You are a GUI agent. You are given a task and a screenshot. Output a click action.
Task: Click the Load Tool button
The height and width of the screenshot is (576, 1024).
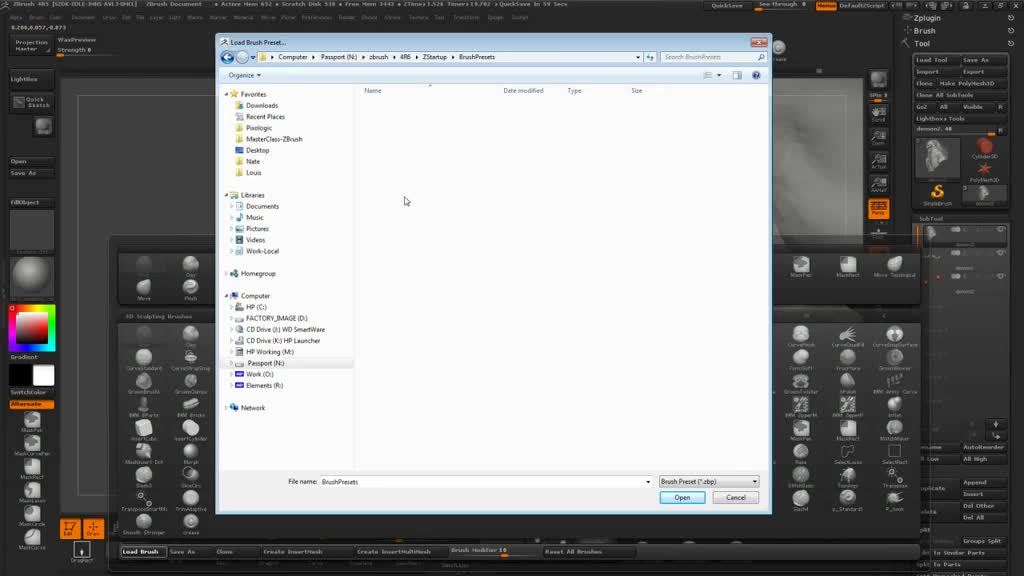(x=936, y=60)
